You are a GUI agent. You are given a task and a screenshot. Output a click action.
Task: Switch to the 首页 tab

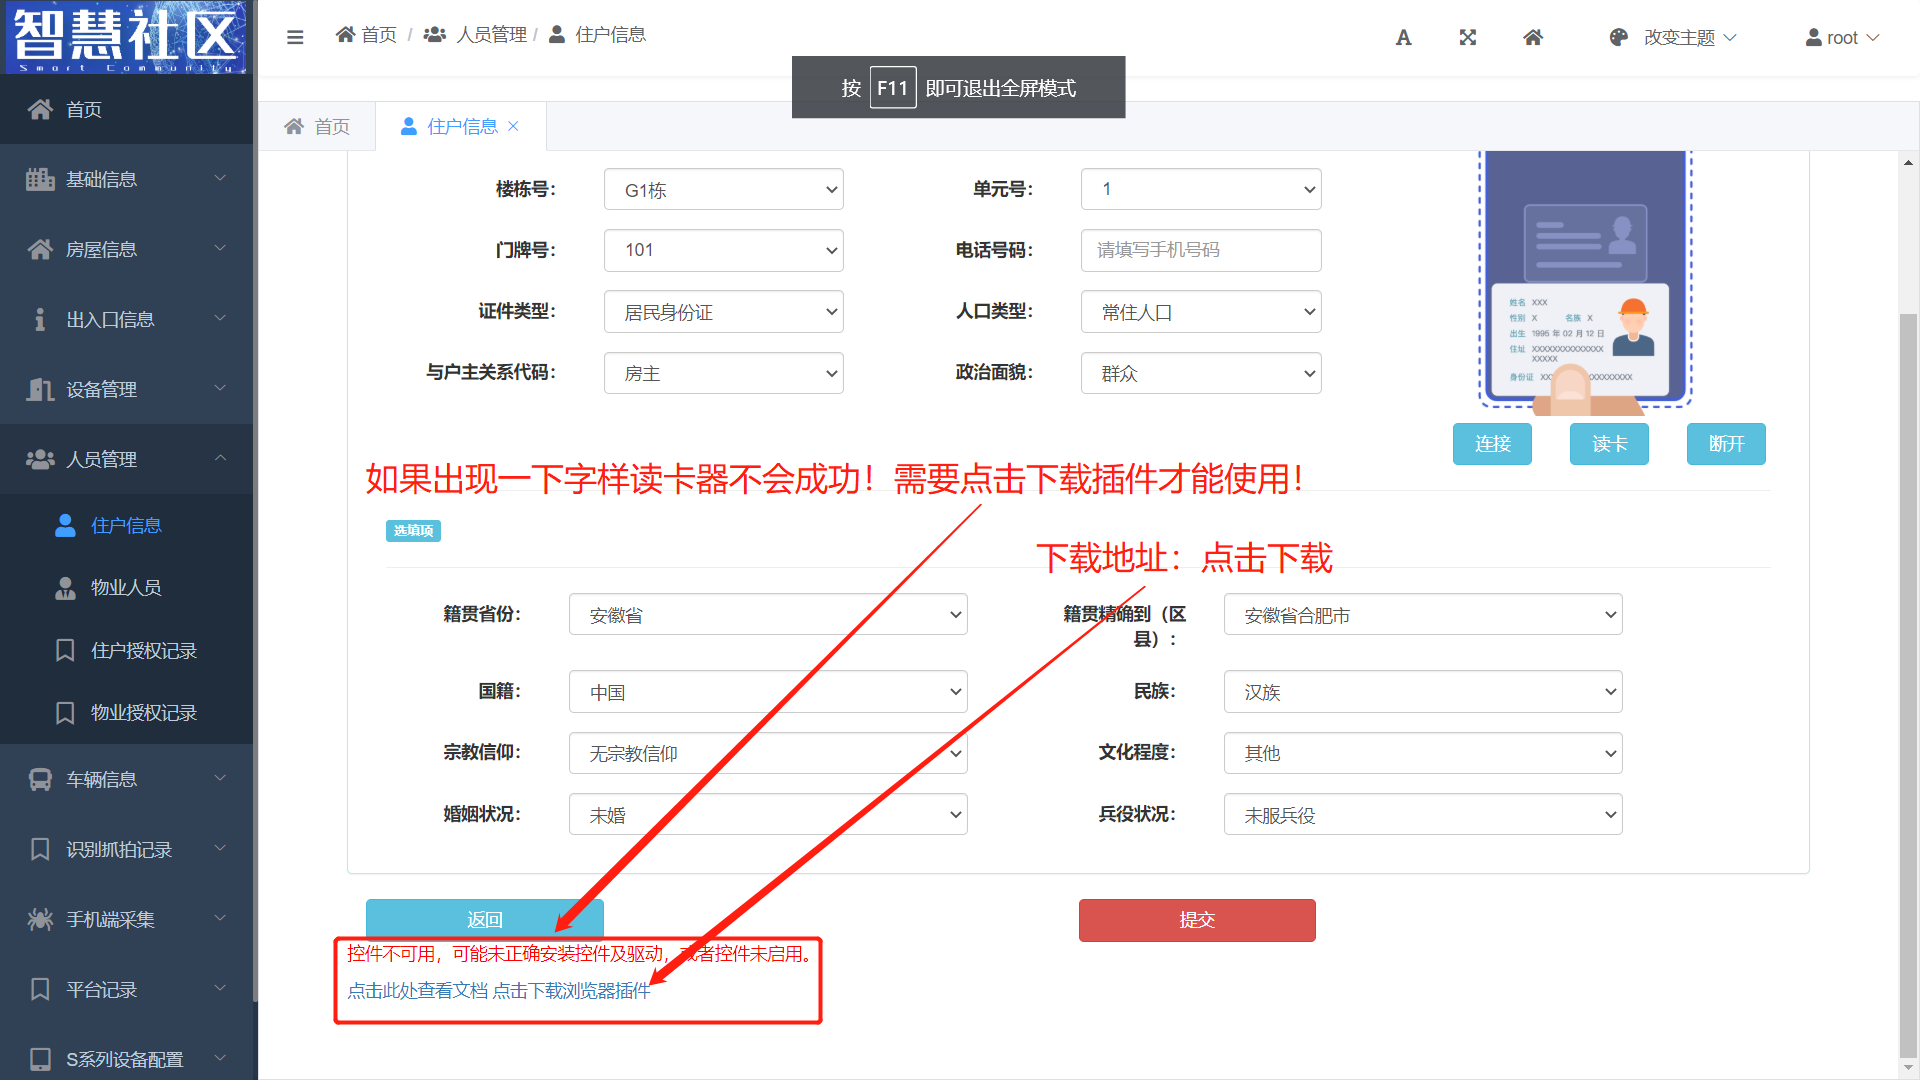click(317, 126)
